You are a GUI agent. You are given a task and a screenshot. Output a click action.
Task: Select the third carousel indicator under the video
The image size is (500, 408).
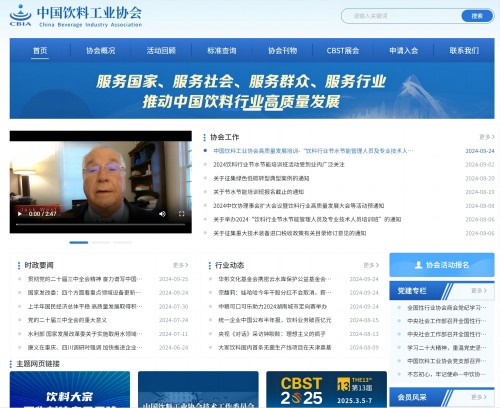click(x=123, y=243)
